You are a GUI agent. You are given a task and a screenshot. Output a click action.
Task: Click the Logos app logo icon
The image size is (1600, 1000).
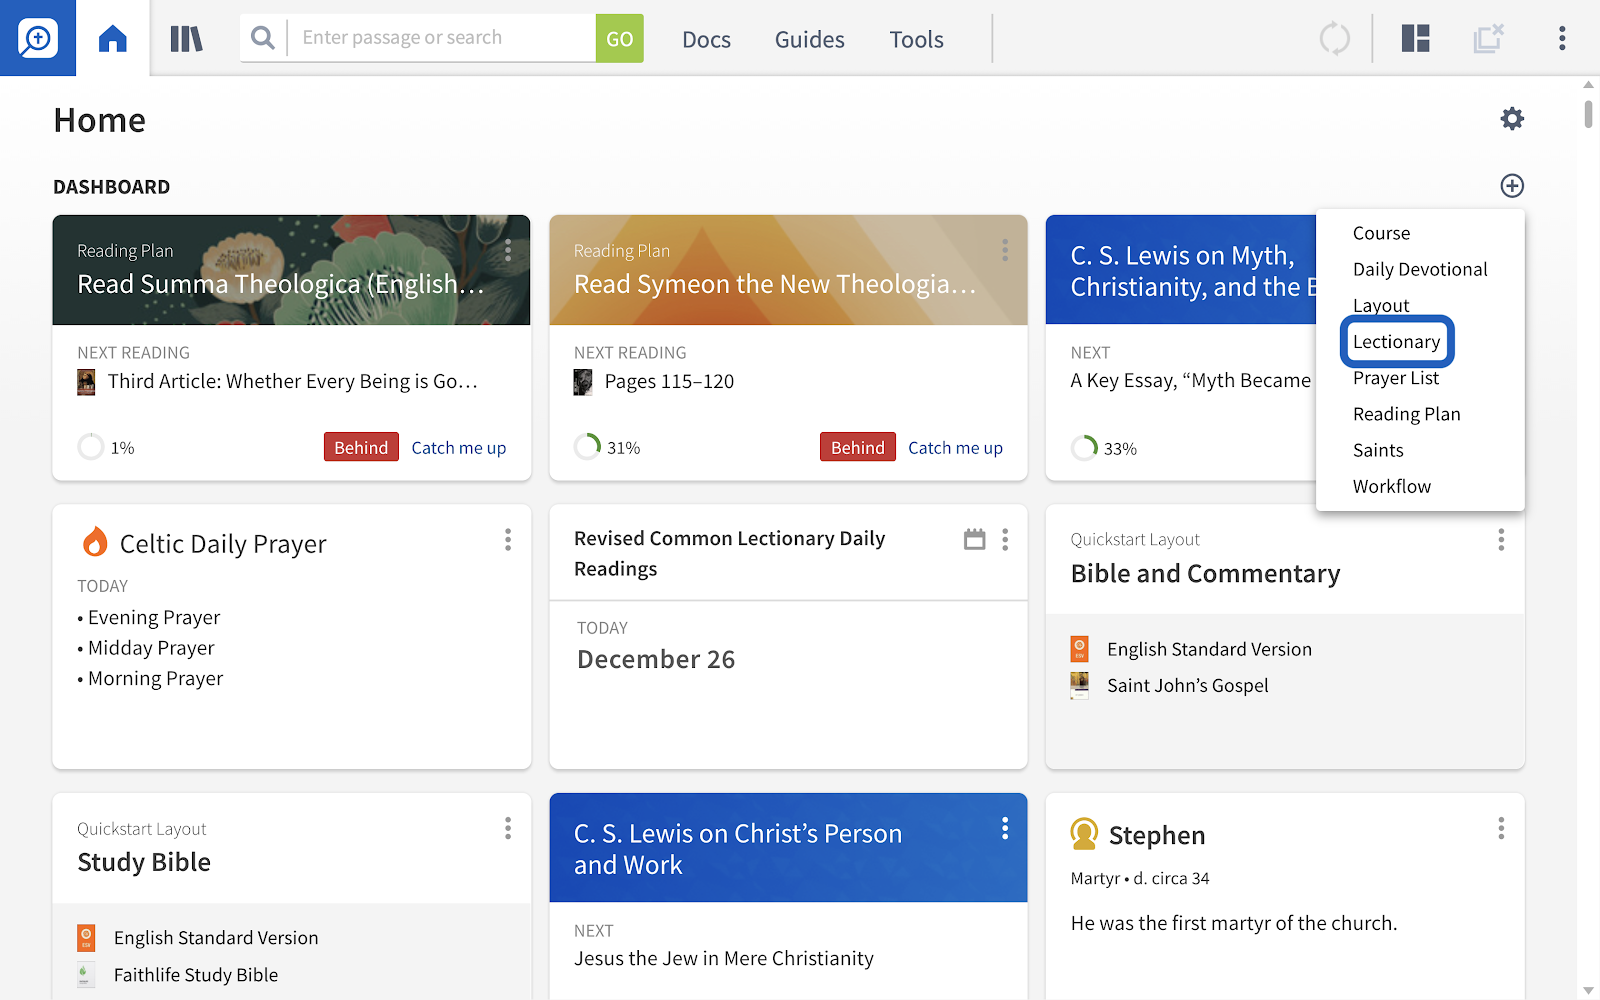[38, 38]
